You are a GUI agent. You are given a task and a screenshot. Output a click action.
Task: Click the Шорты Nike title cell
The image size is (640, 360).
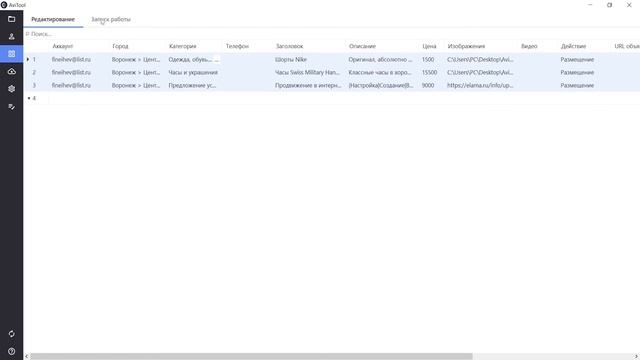pos(291,60)
